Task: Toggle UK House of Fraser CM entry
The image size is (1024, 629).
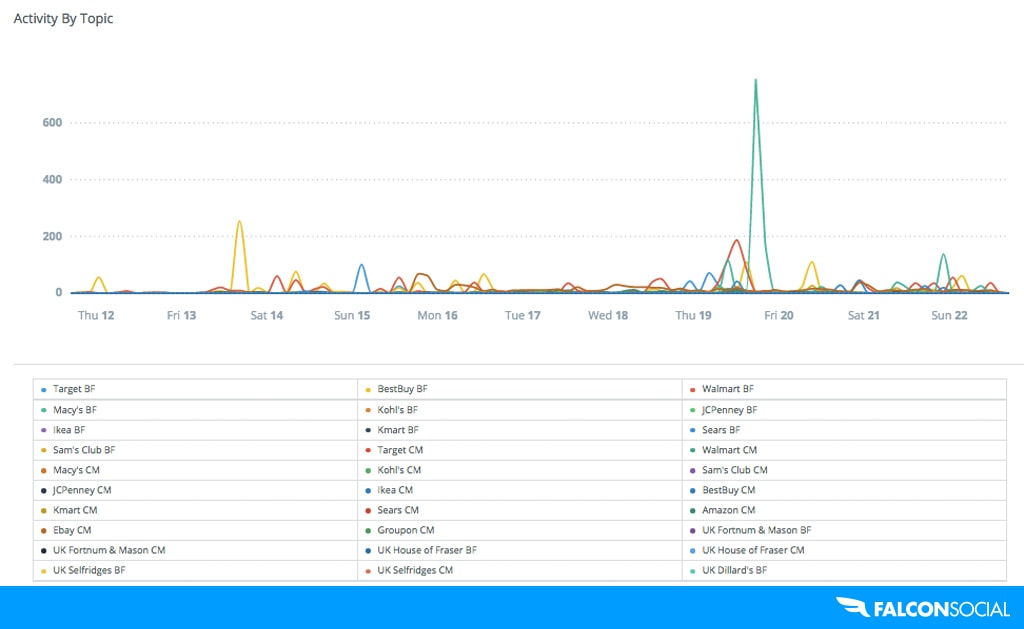Action: tap(753, 550)
